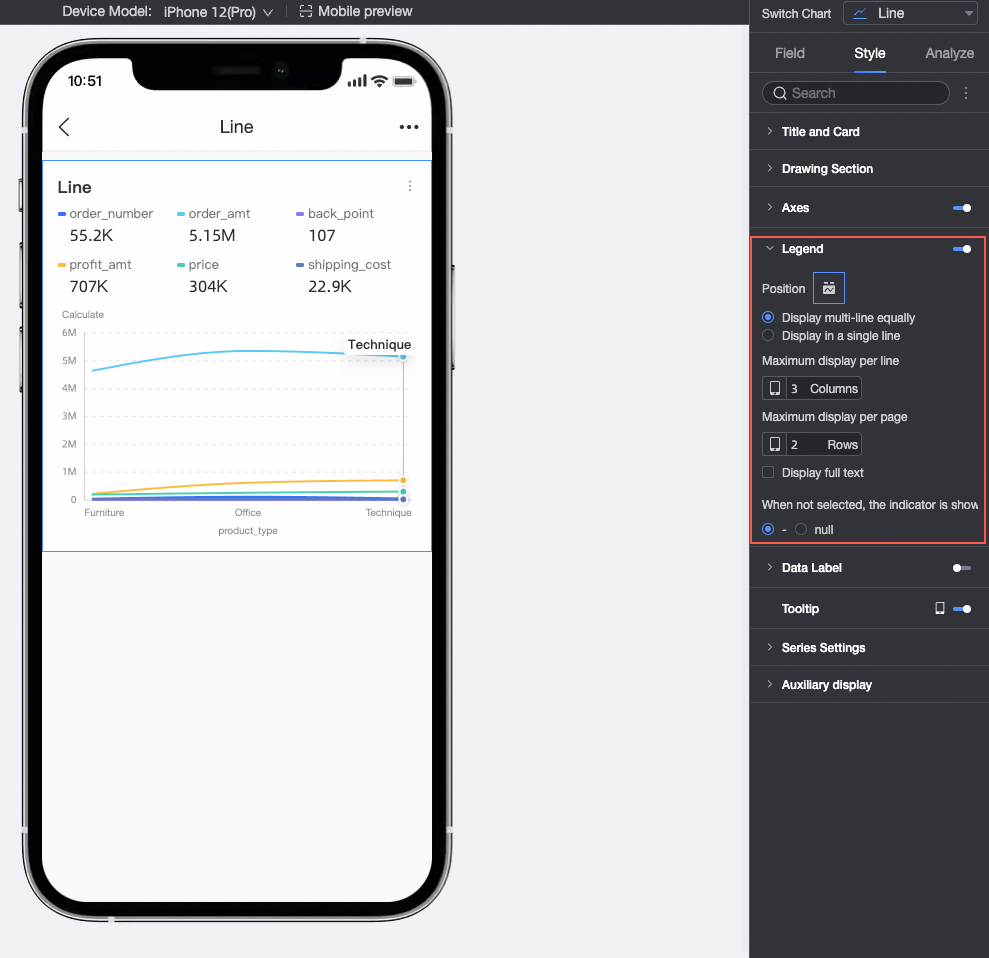Open the Switch Chart Line dropdown
This screenshot has width=989, height=958.
click(910, 13)
